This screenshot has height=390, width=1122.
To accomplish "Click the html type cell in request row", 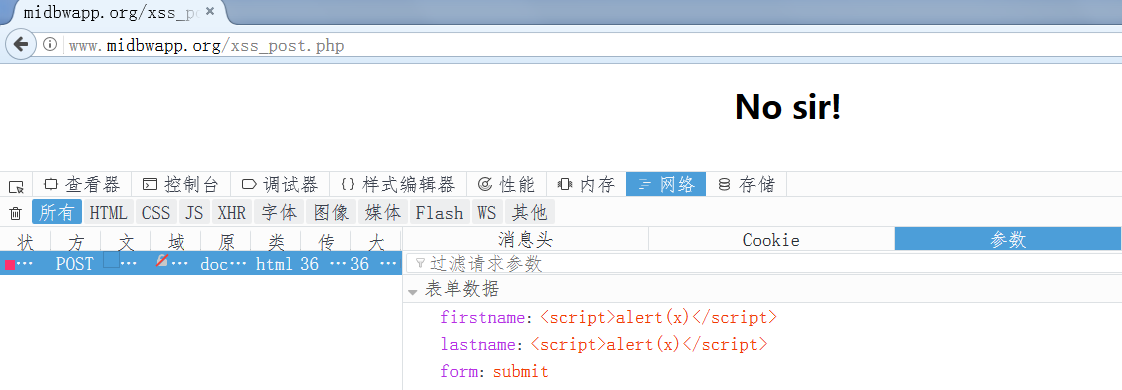I will coord(274,263).
